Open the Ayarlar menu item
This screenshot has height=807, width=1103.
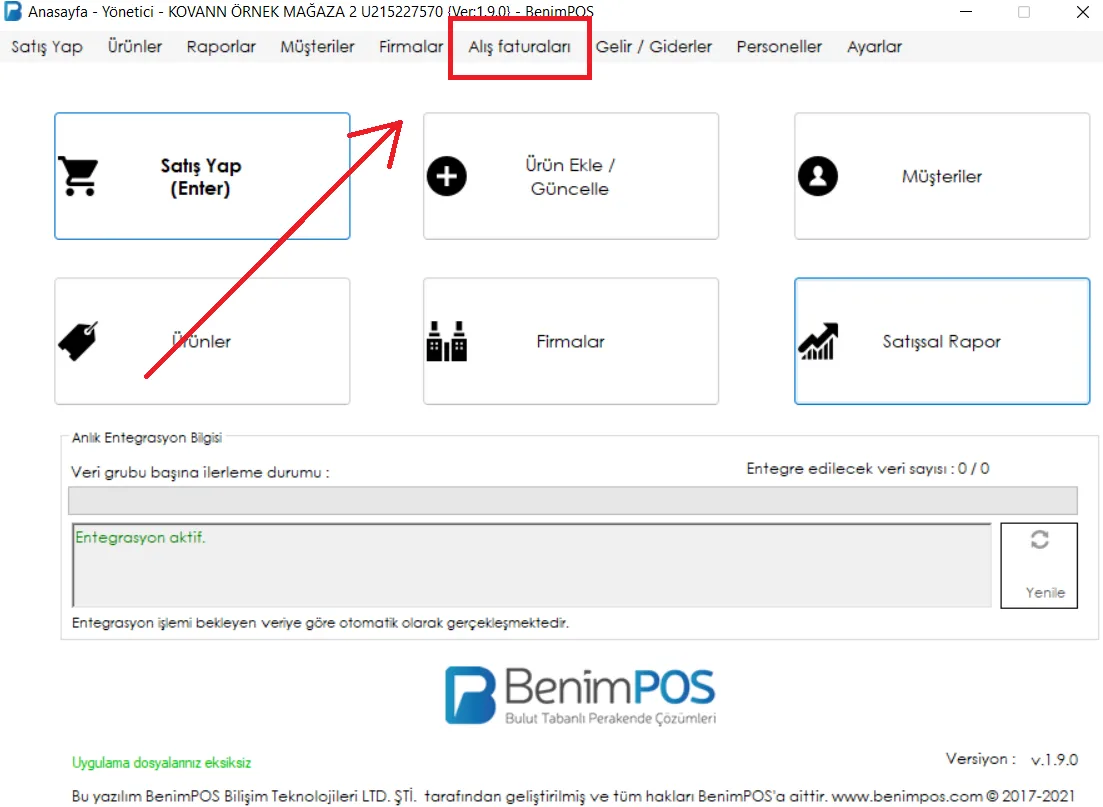tap(874, 46)
